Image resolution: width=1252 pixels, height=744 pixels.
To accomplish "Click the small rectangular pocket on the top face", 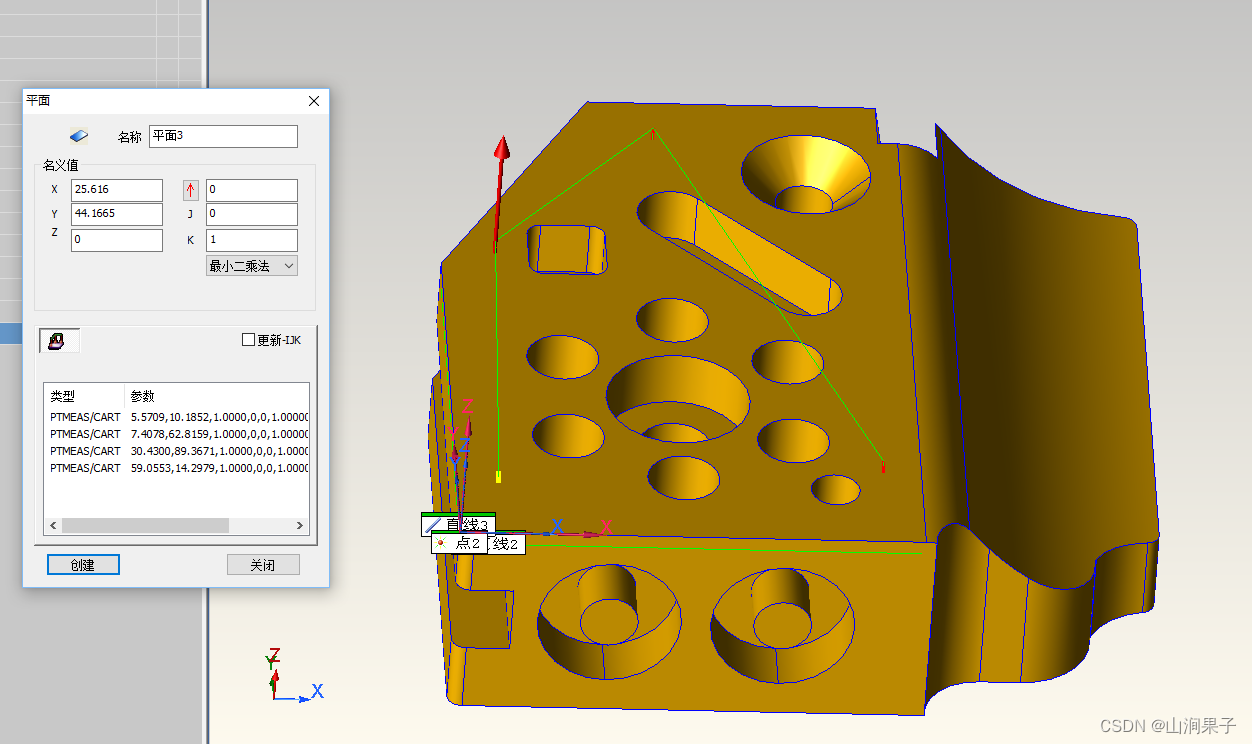I will click(x=566, y=249).
